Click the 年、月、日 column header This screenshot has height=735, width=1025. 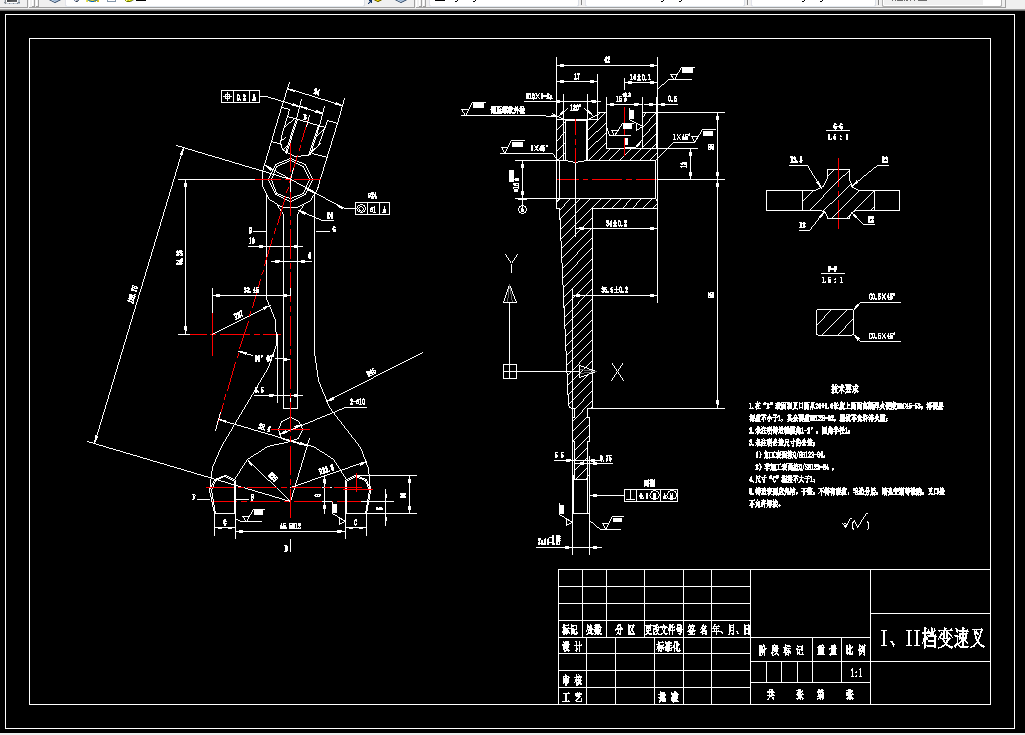[731, 630]
